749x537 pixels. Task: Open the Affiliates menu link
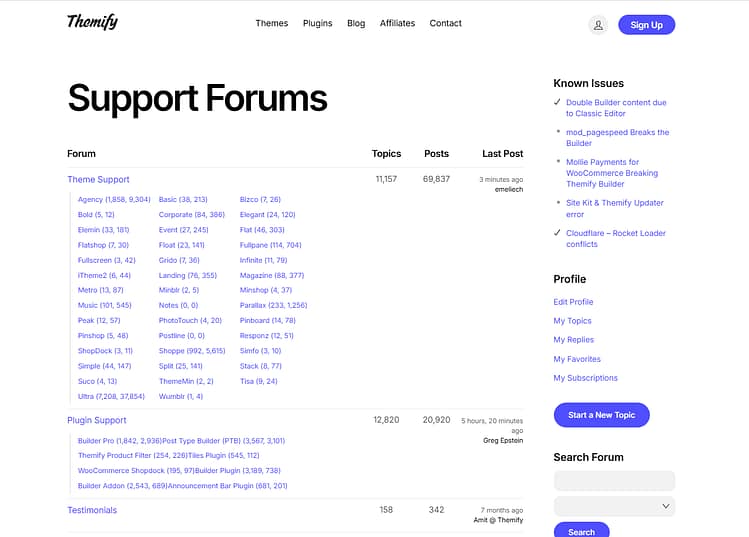397,23
